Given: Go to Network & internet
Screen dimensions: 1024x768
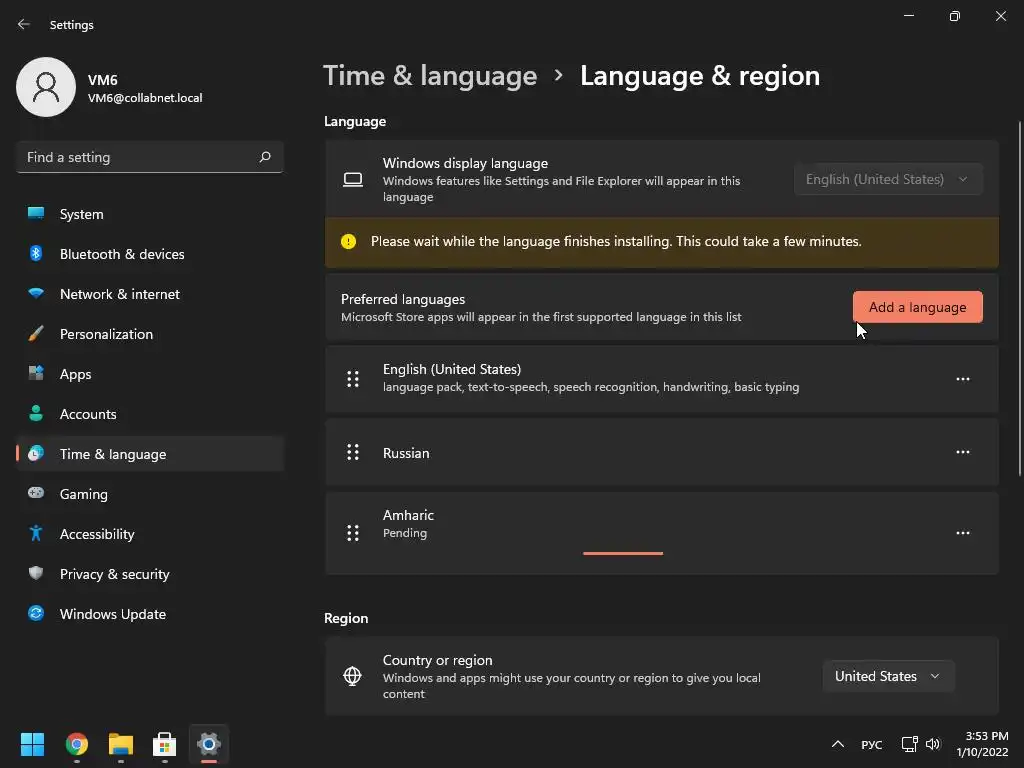Looking at the screenshot, I should [150, 294].
